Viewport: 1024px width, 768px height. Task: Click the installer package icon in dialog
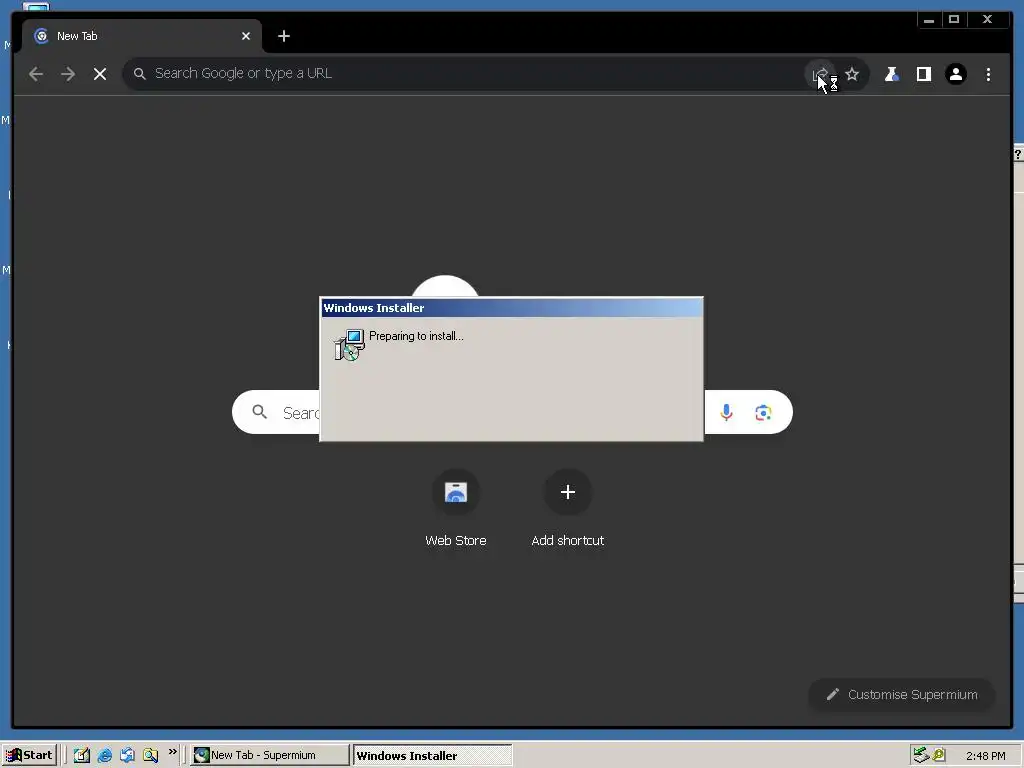[349, 345]
